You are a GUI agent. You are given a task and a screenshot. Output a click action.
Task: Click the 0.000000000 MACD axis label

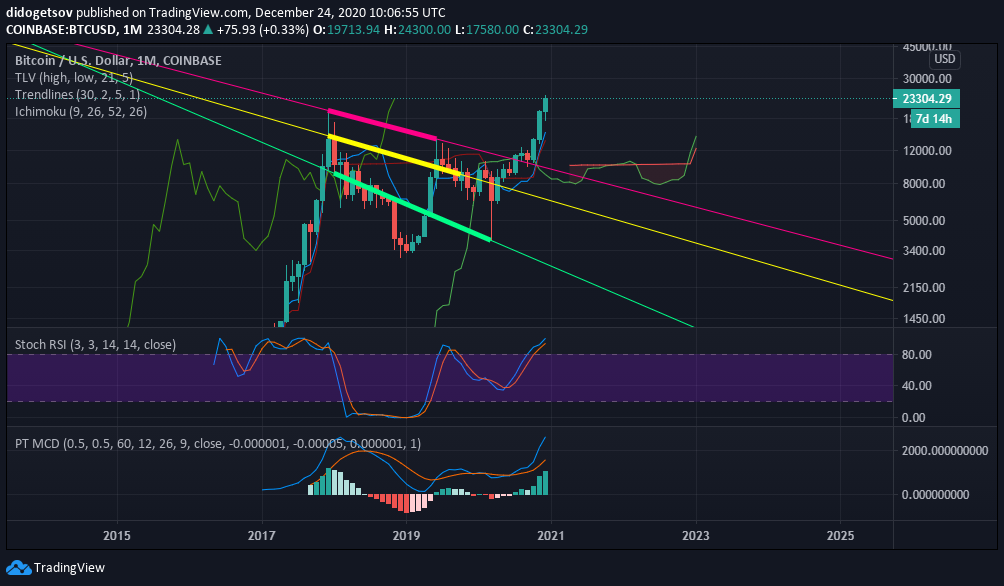[x=935, y=494]
